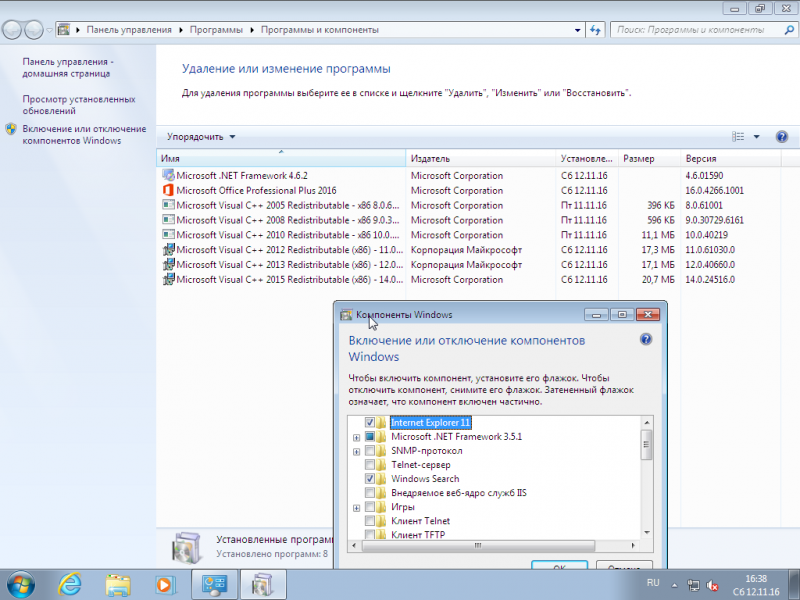Expand the SNMP-протокол tree node
Image resolution: width=800 pixels, height=600 pixels.
click(x=357, y=452)
